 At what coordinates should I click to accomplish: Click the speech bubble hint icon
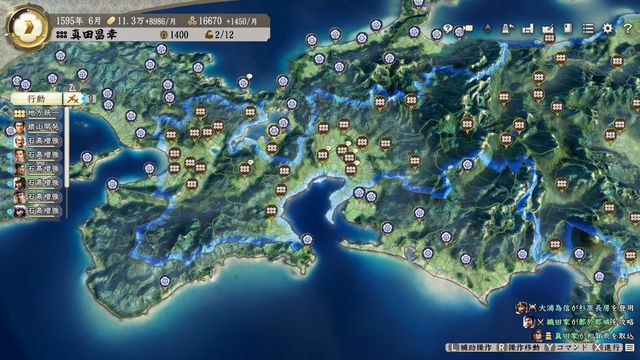[448, 29]
